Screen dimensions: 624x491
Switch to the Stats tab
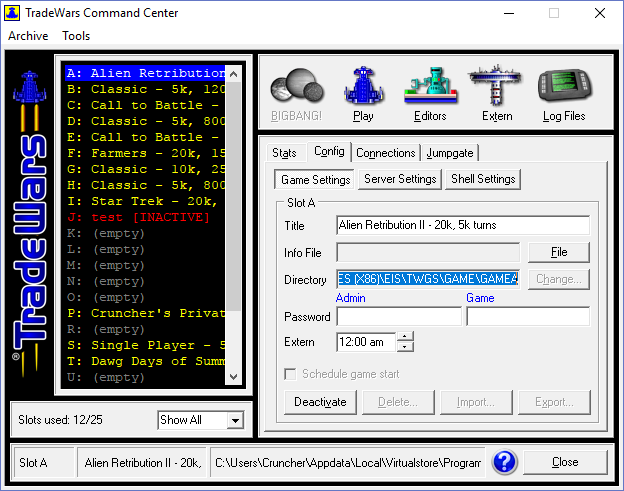pyautogui.click(x=284, y=153)
